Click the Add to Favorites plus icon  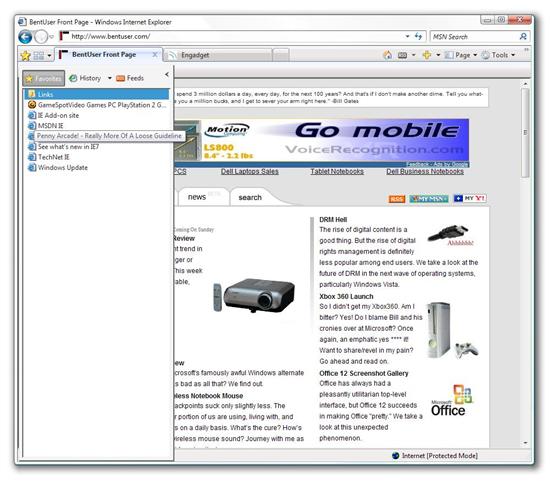(427, 55)
